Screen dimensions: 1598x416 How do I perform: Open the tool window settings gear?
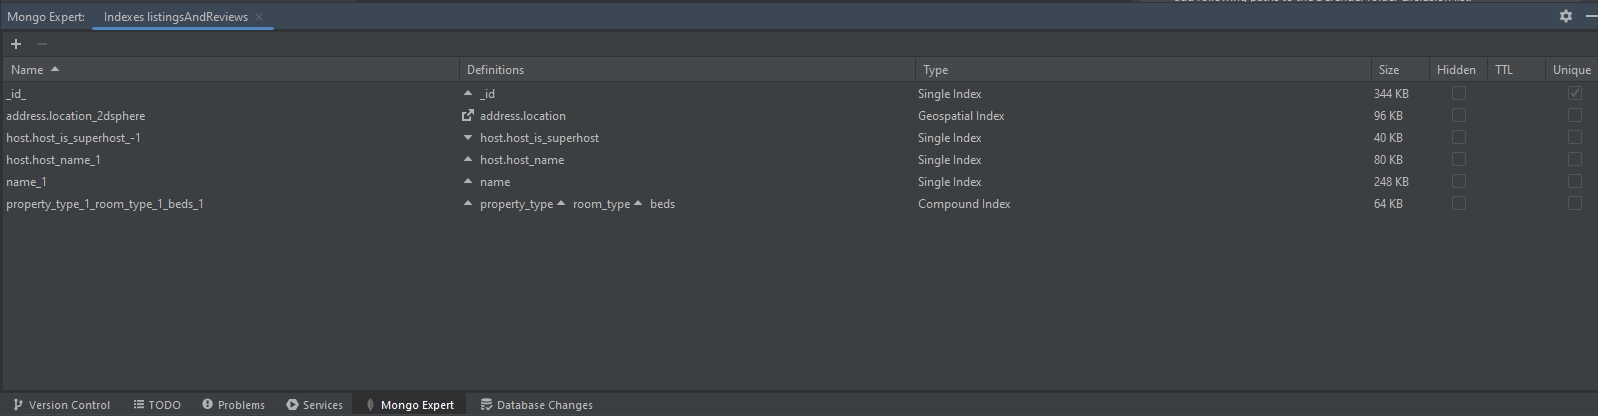pyautogui.click(x=1566, y=16)
